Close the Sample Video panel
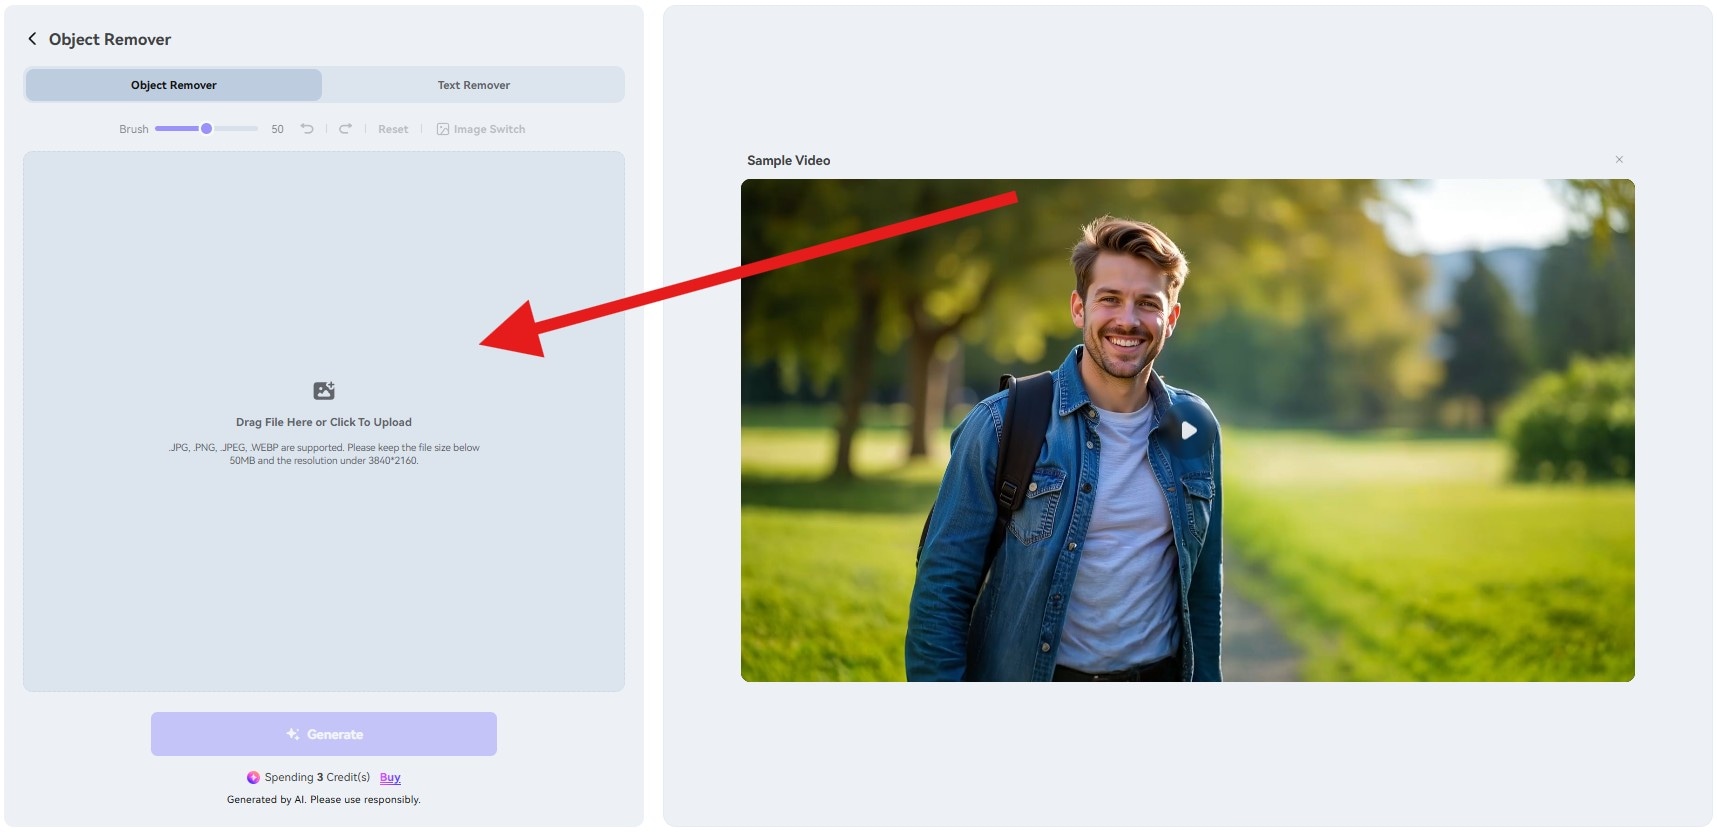This screenshot has width=1717, height=834. (1619, 160)
